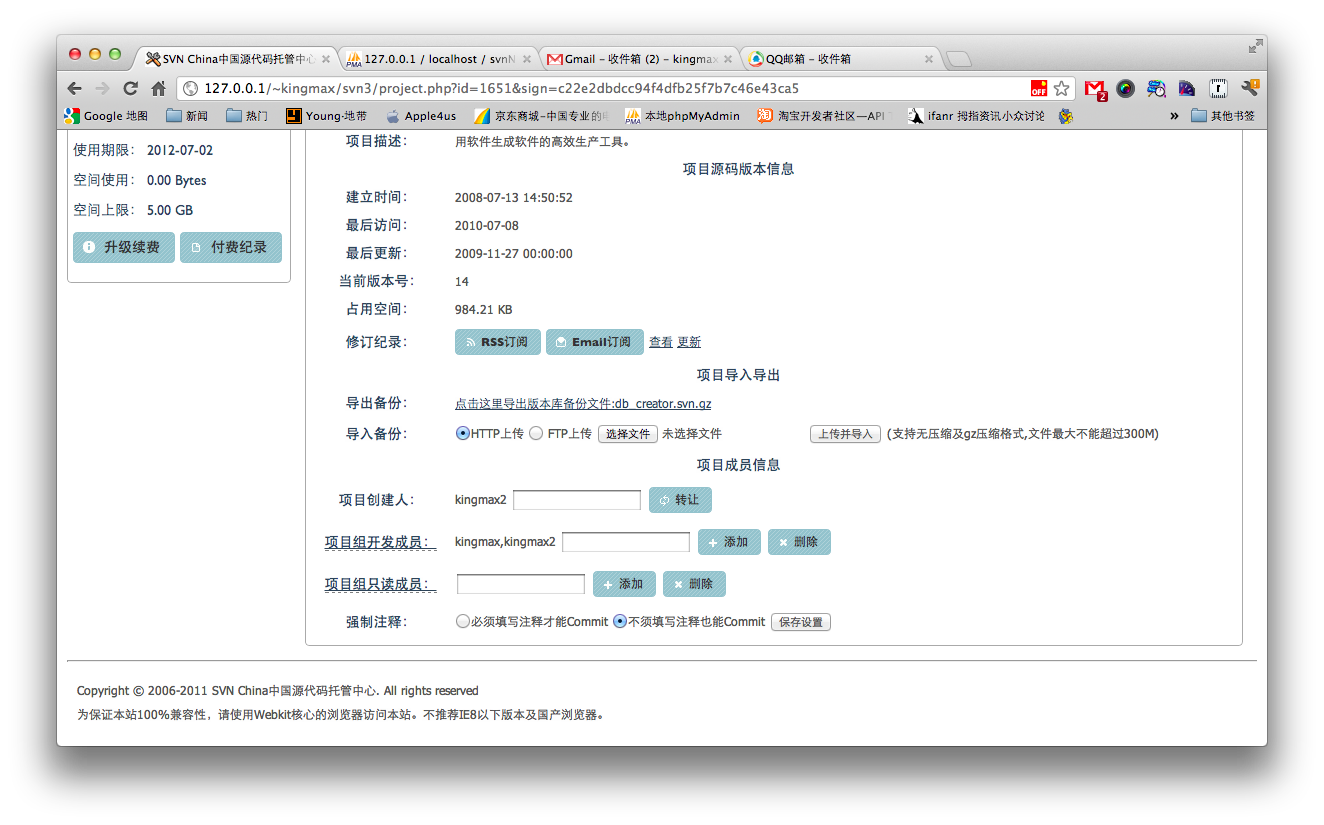Image resolution: width=1324 pixels, height=825 pixels.
Task: Click the site info globe in the address bar
Action: point(190,88)
